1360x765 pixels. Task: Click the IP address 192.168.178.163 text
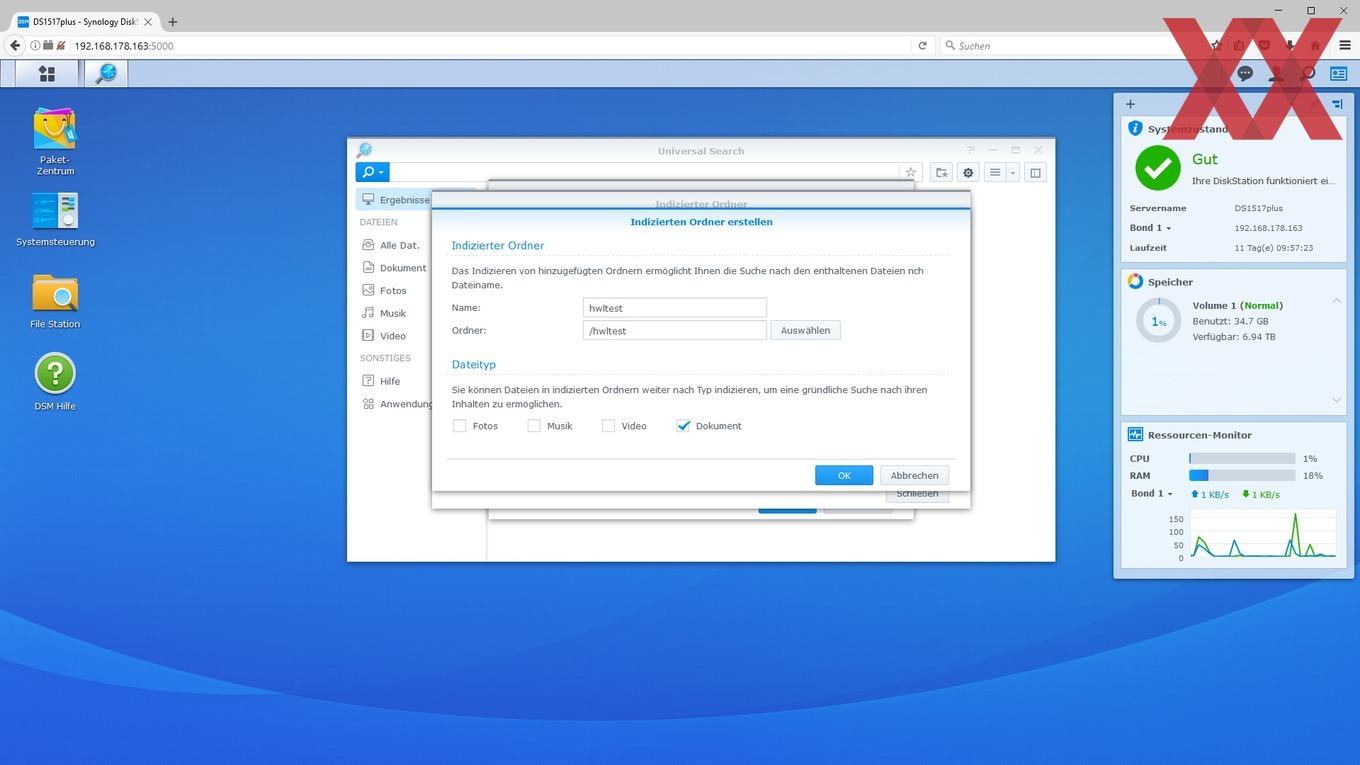click(x=1268, y=228)
